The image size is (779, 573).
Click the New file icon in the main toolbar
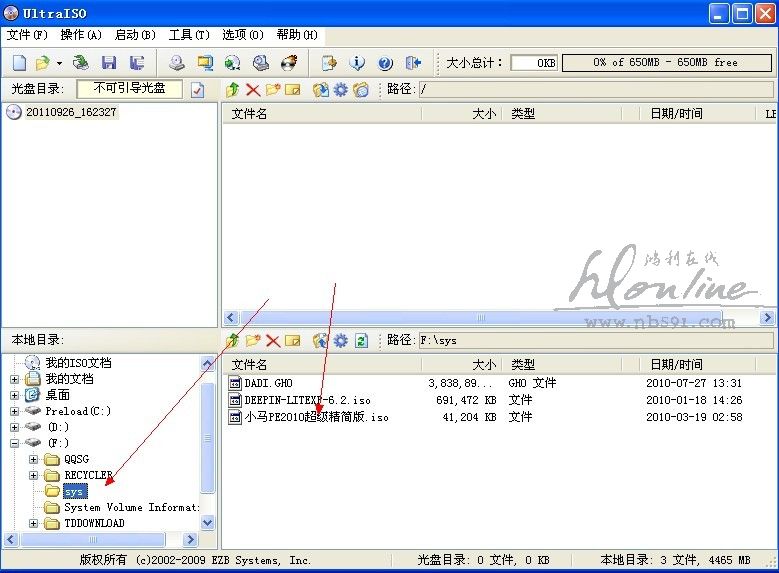click(19, 63)
